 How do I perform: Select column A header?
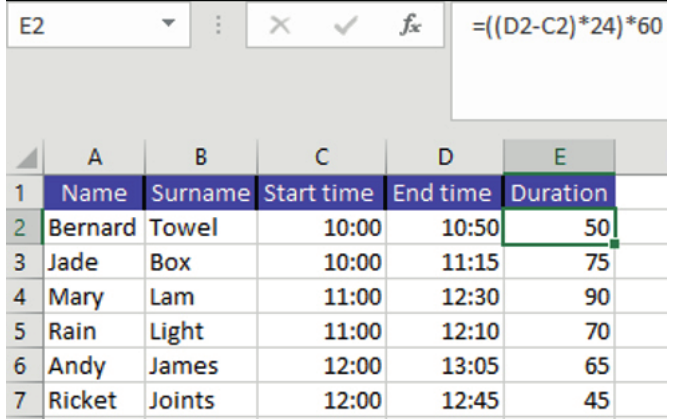click(94, 157)
